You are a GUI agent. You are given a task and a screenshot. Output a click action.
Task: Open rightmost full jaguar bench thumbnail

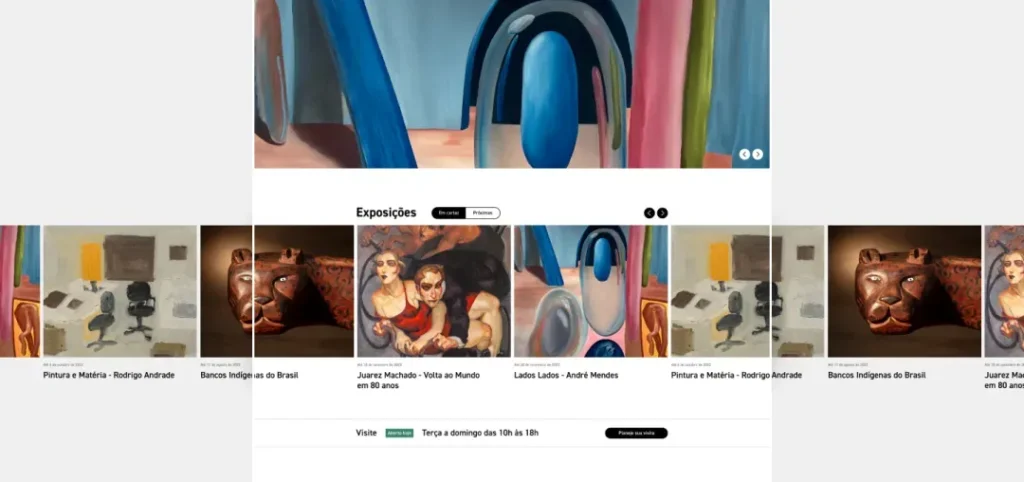[904, 291]
